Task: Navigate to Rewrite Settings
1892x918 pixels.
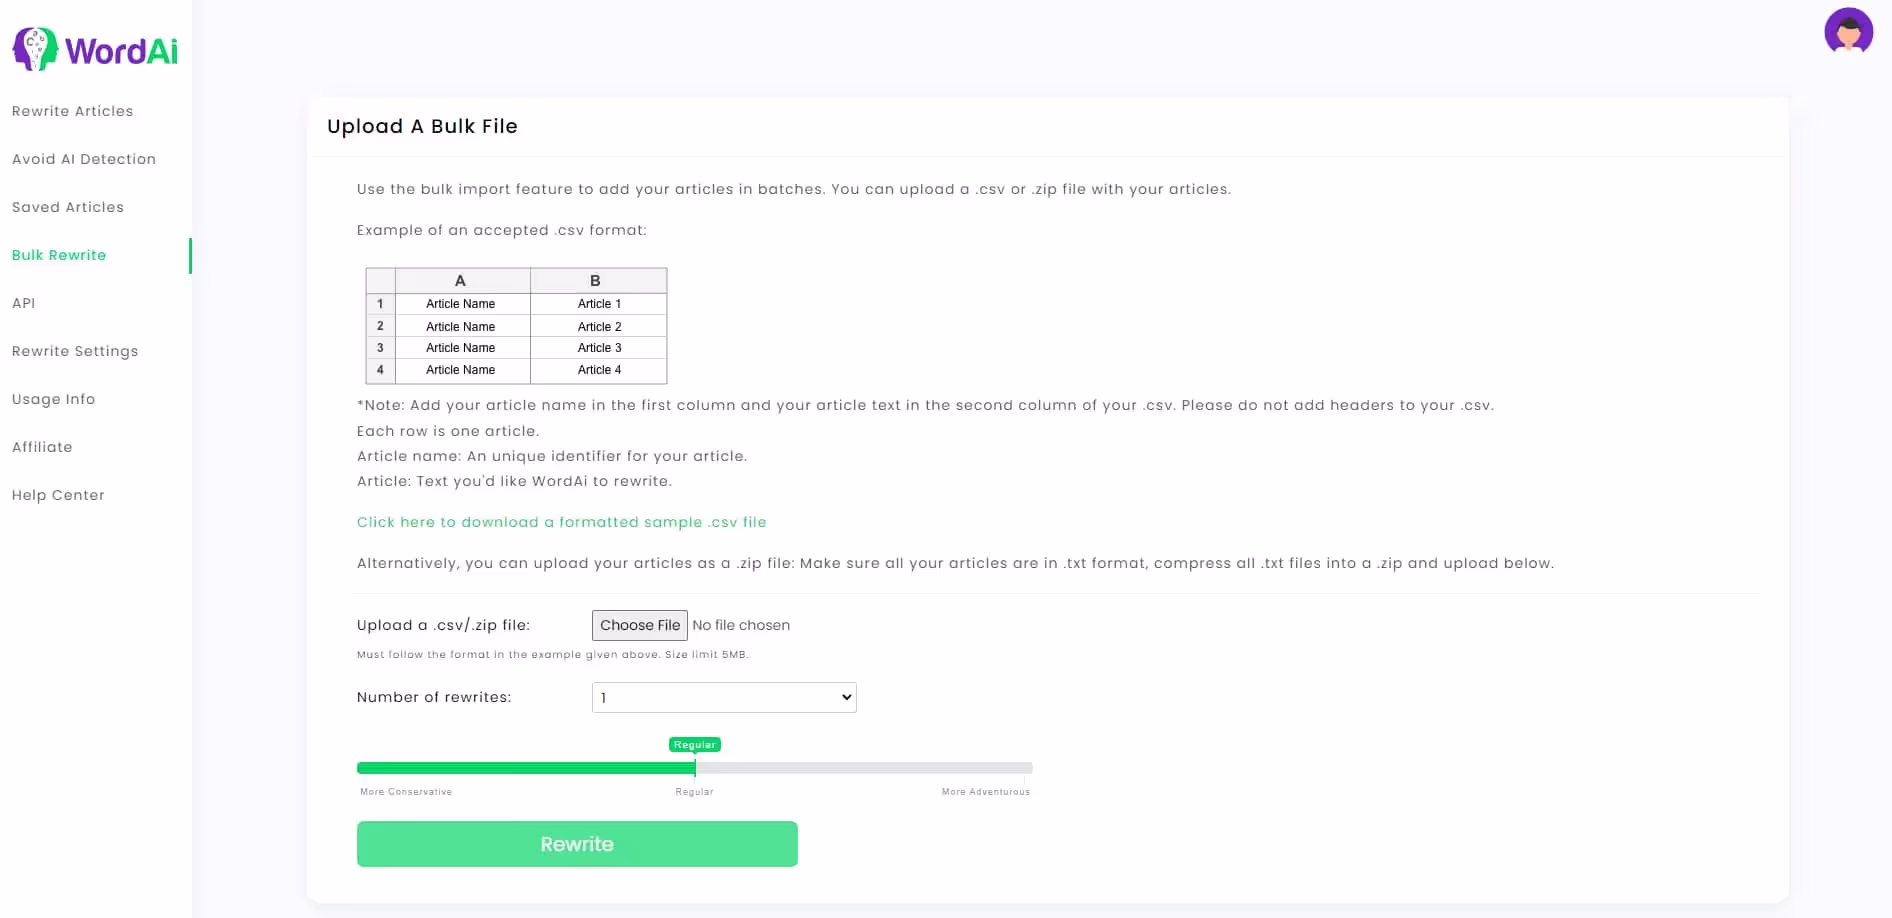Action: click(75, 351)
